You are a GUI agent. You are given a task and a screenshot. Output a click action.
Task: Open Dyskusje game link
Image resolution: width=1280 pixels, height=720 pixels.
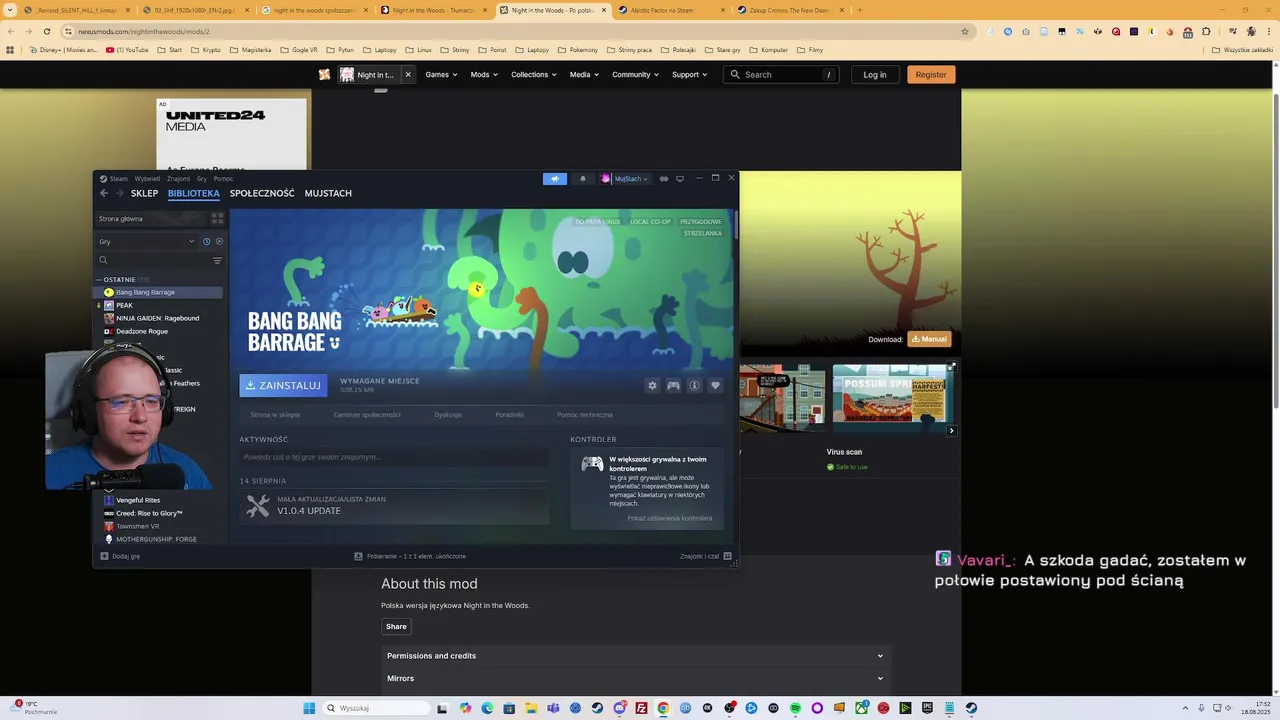(x=448, y=415)
